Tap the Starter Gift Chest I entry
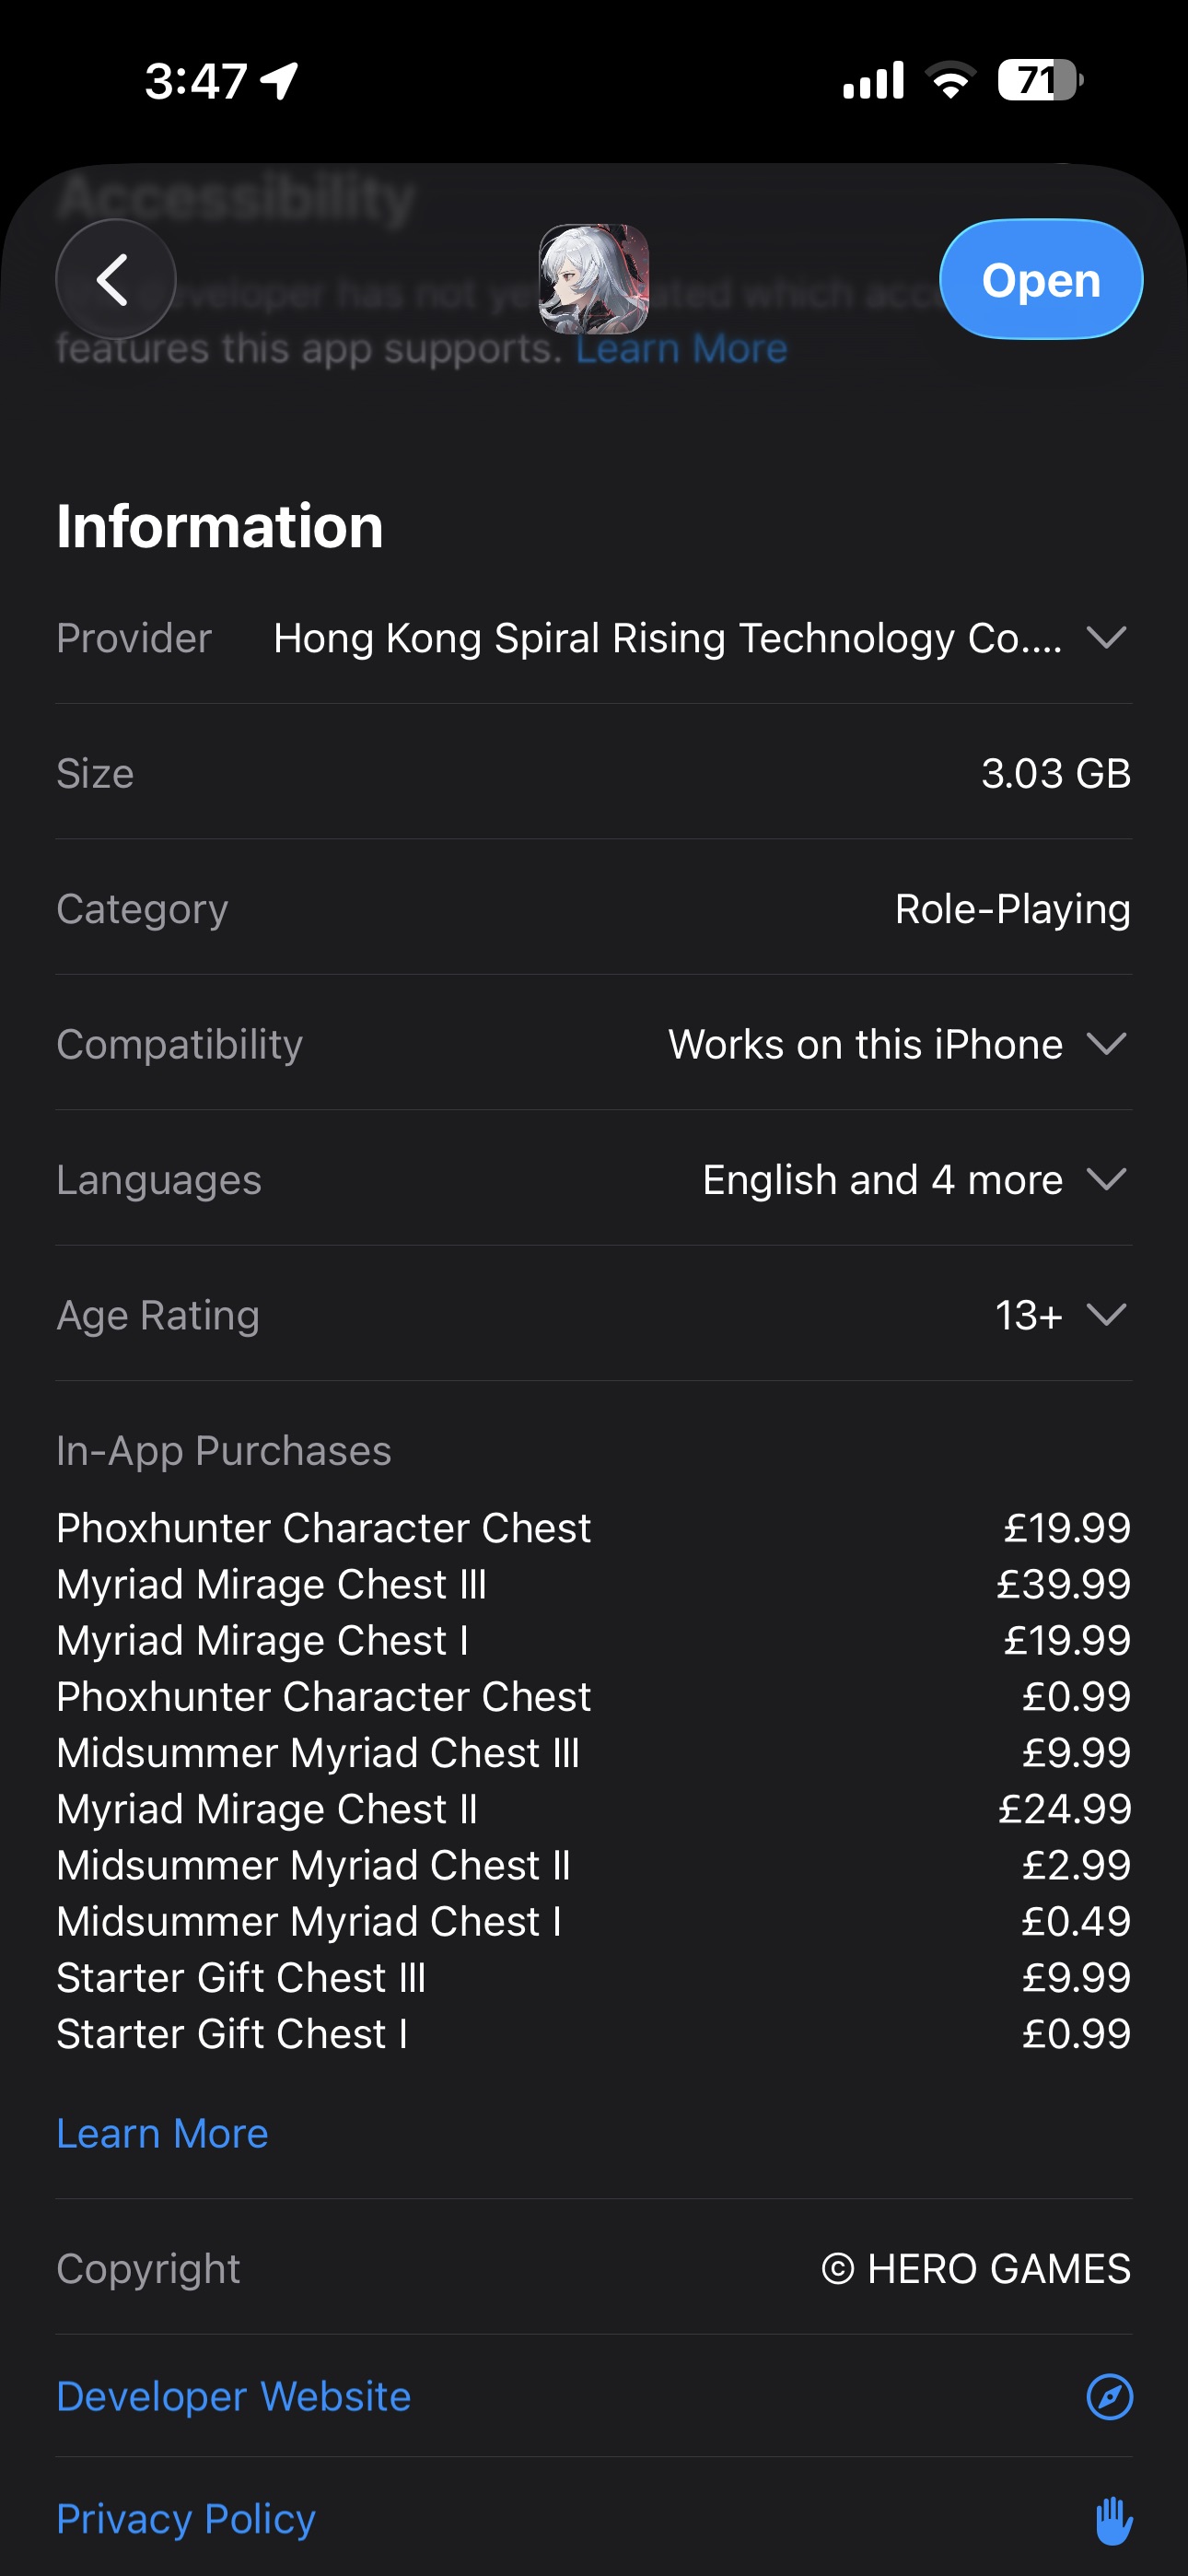The width and height of the screenshot is (1188, 2576). tap(232, 2033)
